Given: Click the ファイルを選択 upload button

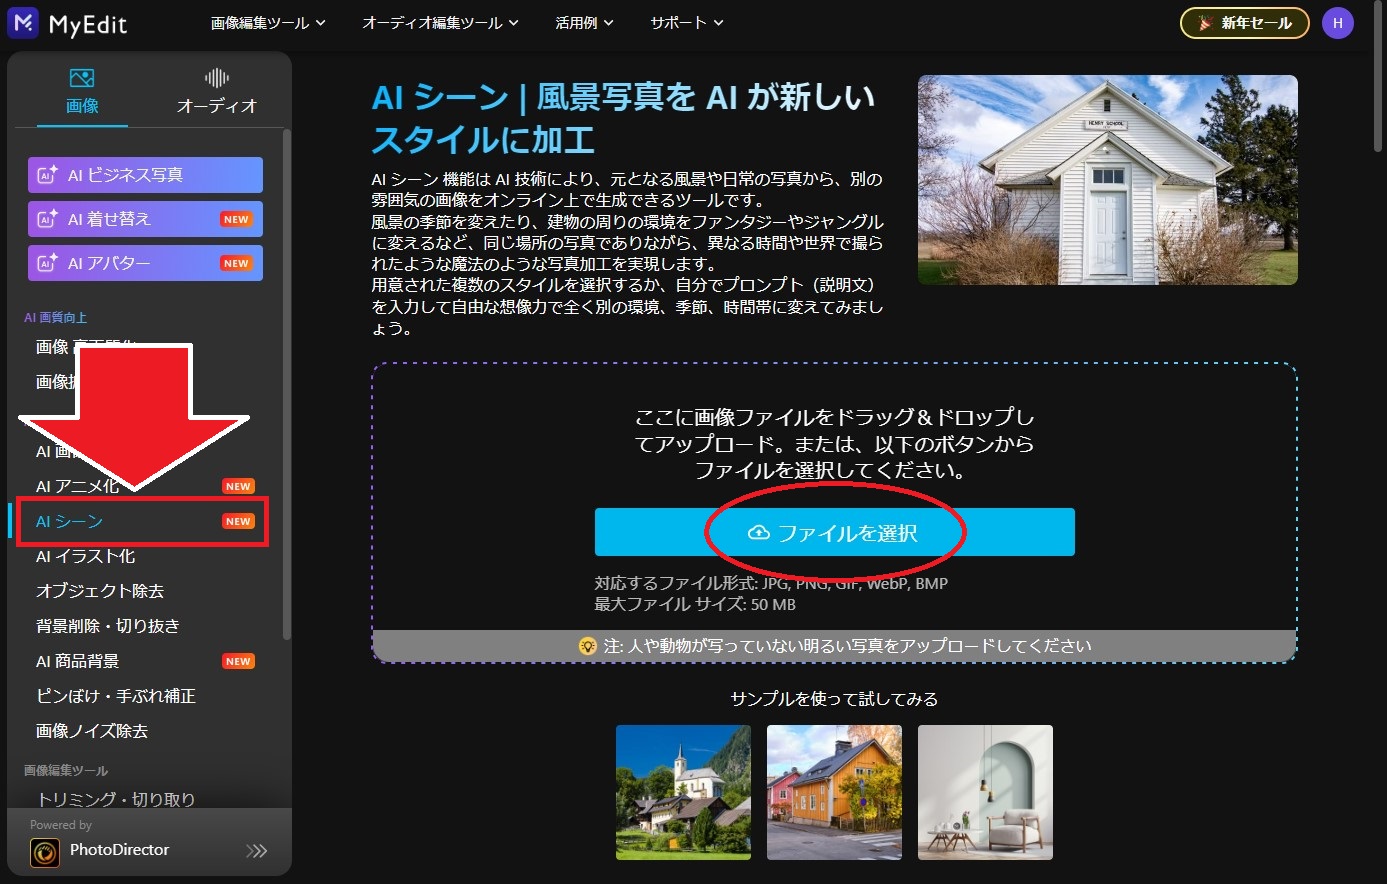Looking at the screenshot, I should (x=835, y=532).
